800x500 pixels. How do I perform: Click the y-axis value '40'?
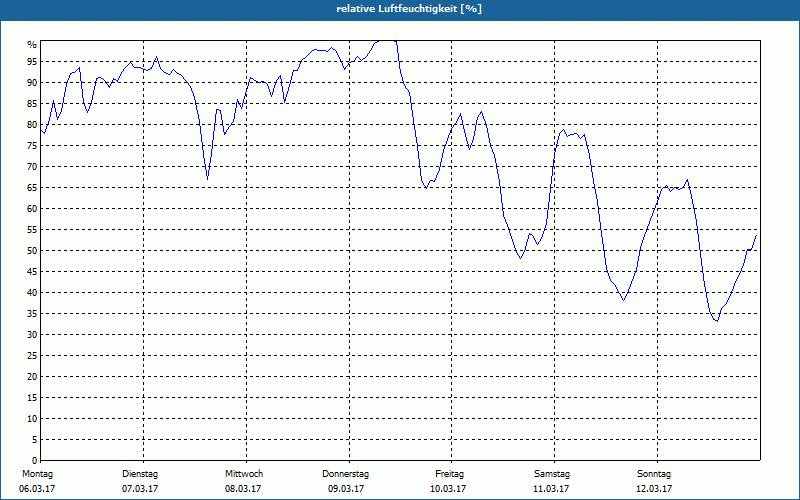click(32, 293)
